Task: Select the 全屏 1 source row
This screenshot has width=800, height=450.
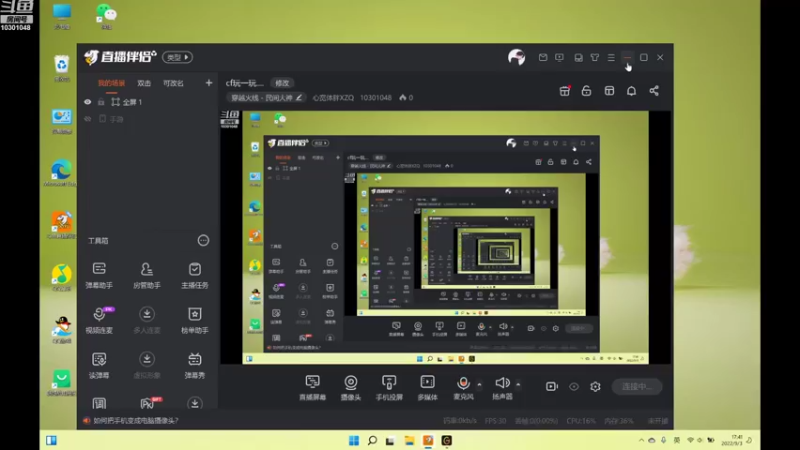Action: click(148, 102)
